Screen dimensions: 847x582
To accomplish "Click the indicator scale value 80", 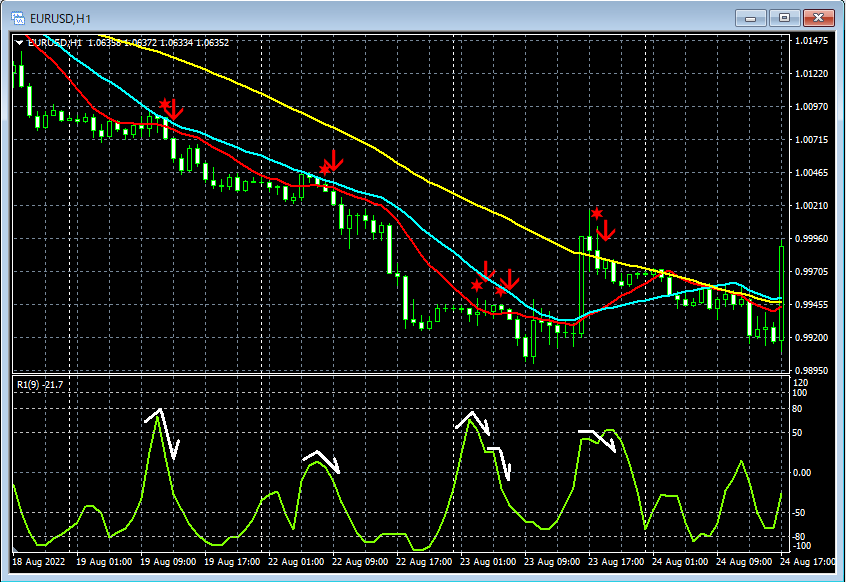I will pos(797,409).
